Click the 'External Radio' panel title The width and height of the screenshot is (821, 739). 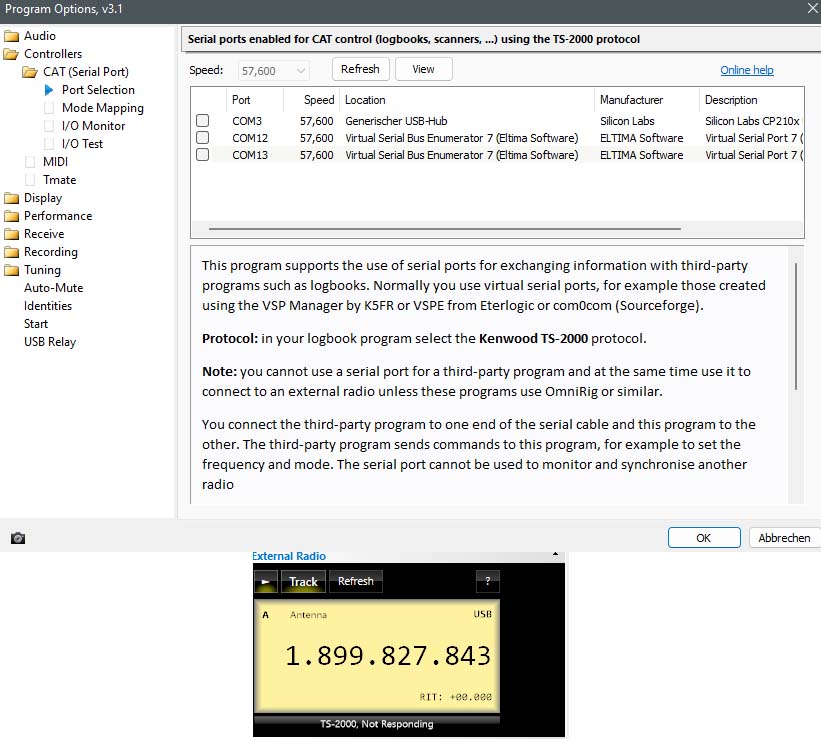click(289, 556)
